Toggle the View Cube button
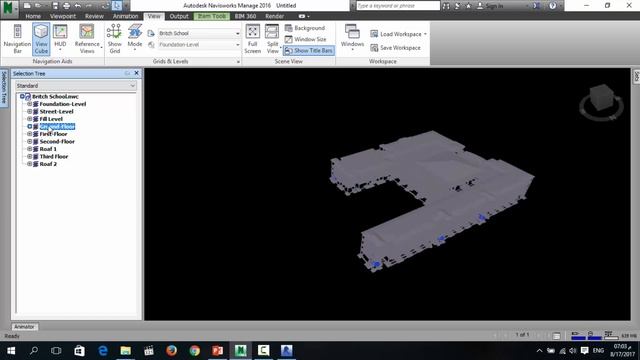Image resolution: width=640 pixels, height=360 pixels. click(x=41, y=39)
